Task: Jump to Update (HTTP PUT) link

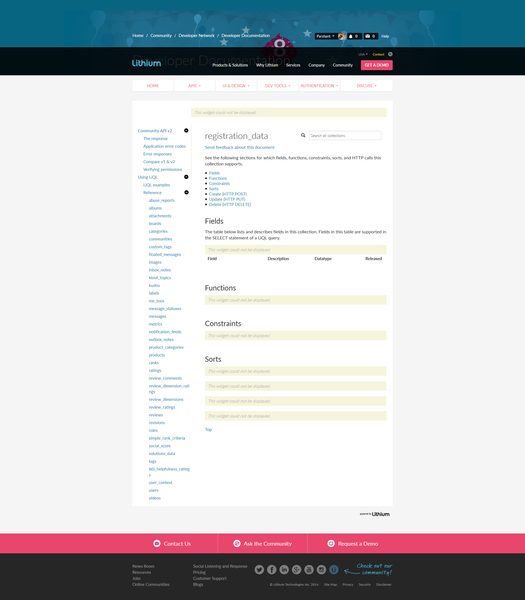Action: pos(227,199)
